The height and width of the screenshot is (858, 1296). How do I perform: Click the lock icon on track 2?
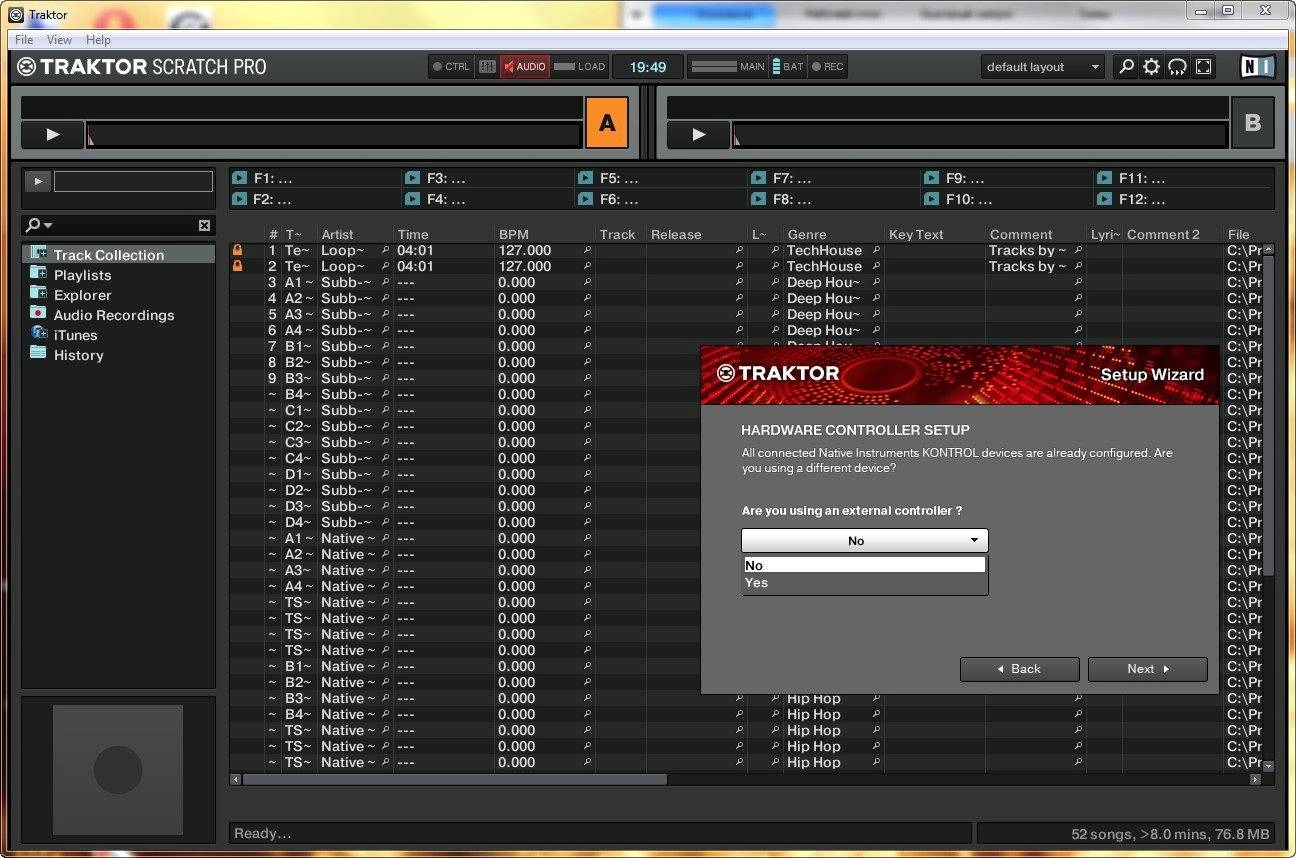tap(238, 266)
